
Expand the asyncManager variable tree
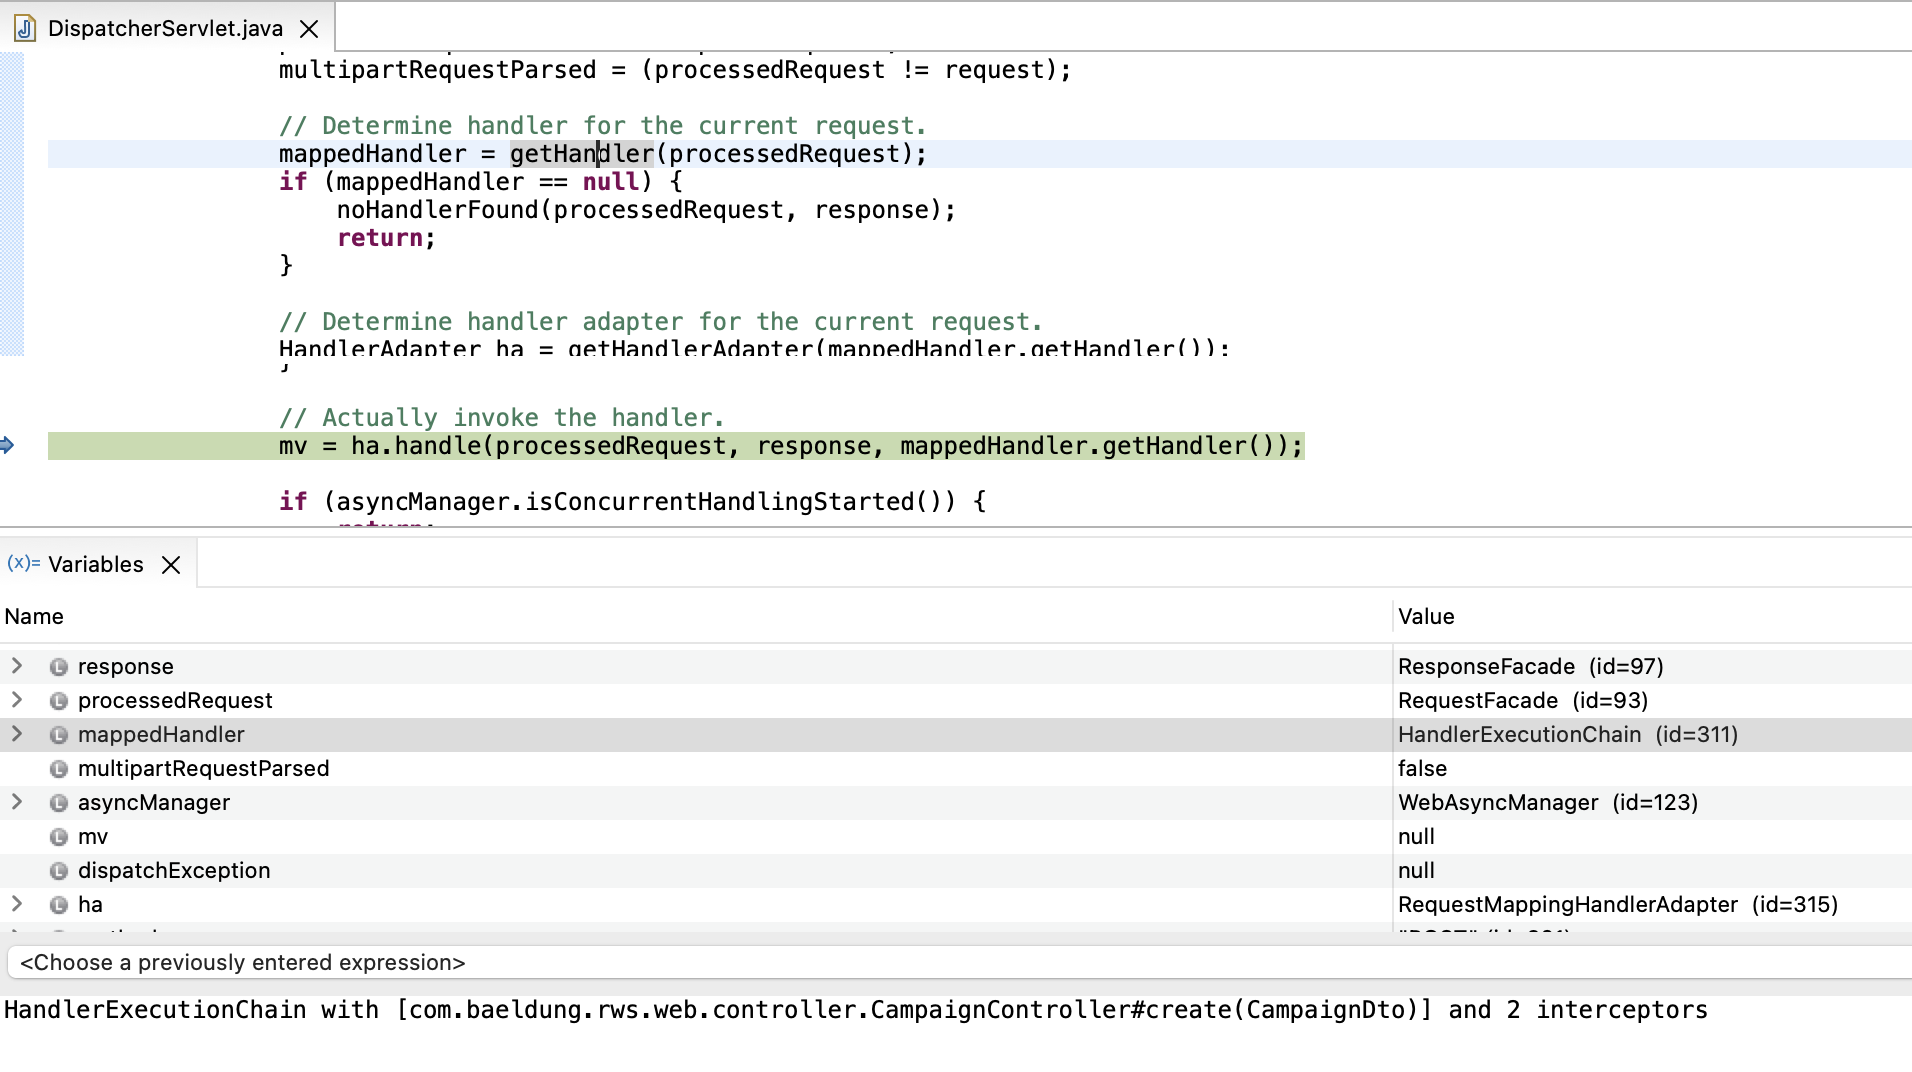[x=17, y=802]
